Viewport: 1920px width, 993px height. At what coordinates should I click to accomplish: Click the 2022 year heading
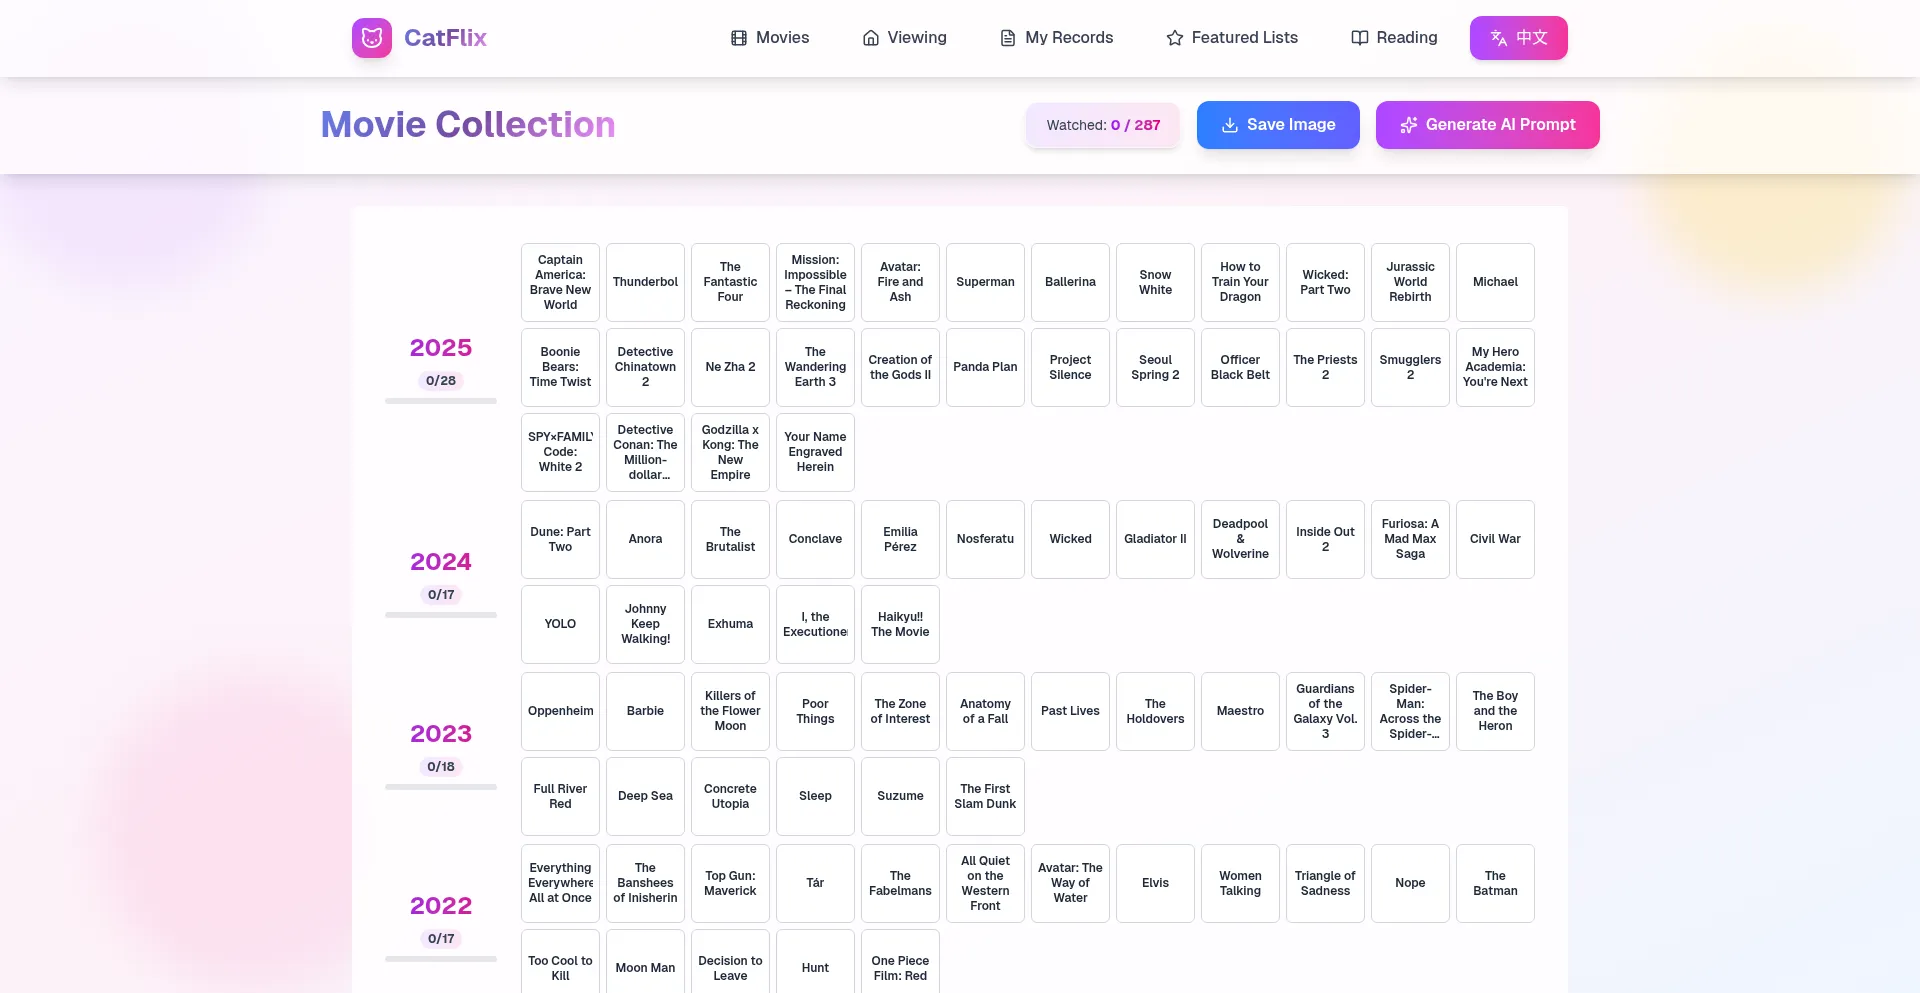pyautogui.click(x=441, y=906)
